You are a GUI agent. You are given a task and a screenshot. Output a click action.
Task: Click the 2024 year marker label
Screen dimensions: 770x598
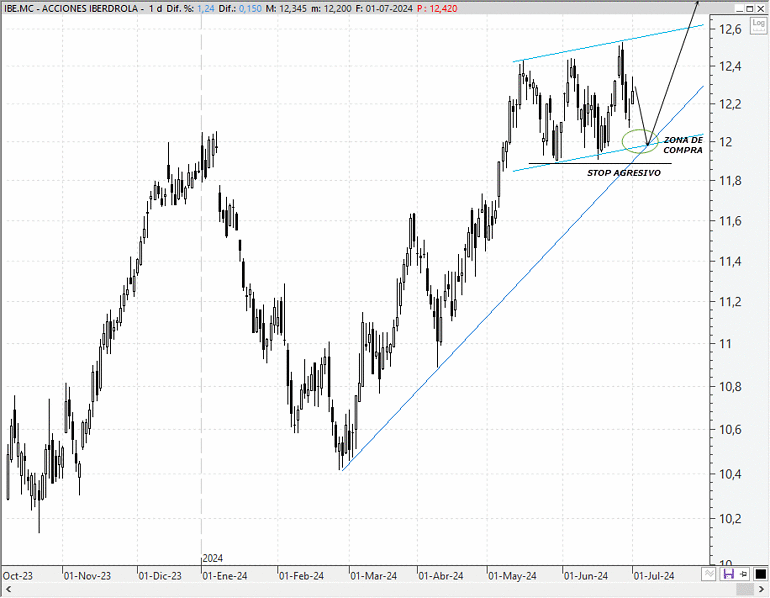213,558
